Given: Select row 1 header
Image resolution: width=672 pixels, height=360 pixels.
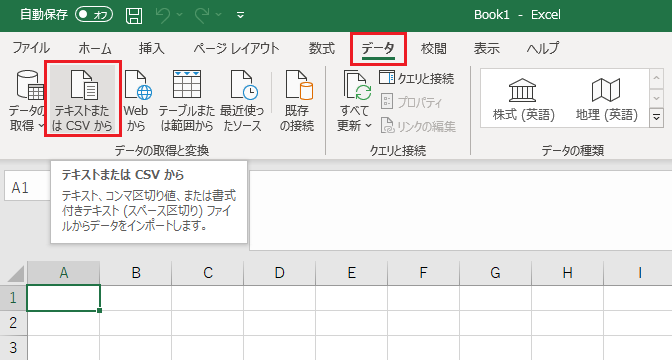Looking at the screenshot, I should tap(13, 298).
